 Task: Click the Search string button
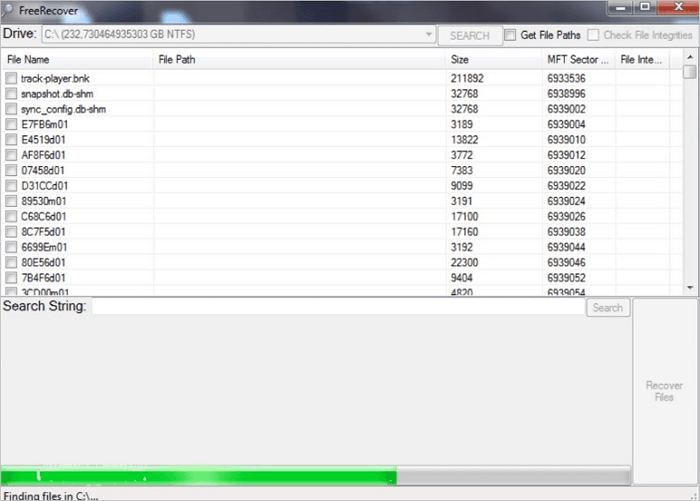(x=608, y=308)
